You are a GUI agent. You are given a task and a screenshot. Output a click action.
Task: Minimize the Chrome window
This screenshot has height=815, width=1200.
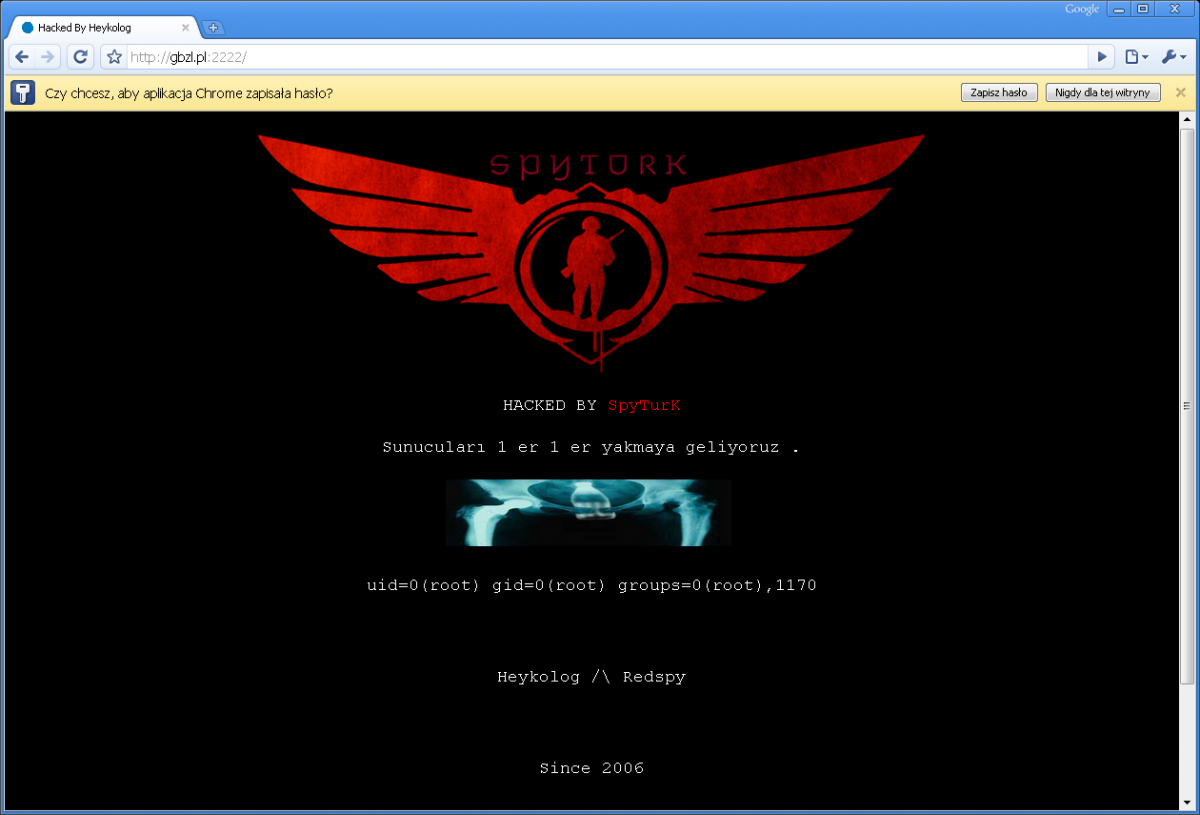(1119, 9)
